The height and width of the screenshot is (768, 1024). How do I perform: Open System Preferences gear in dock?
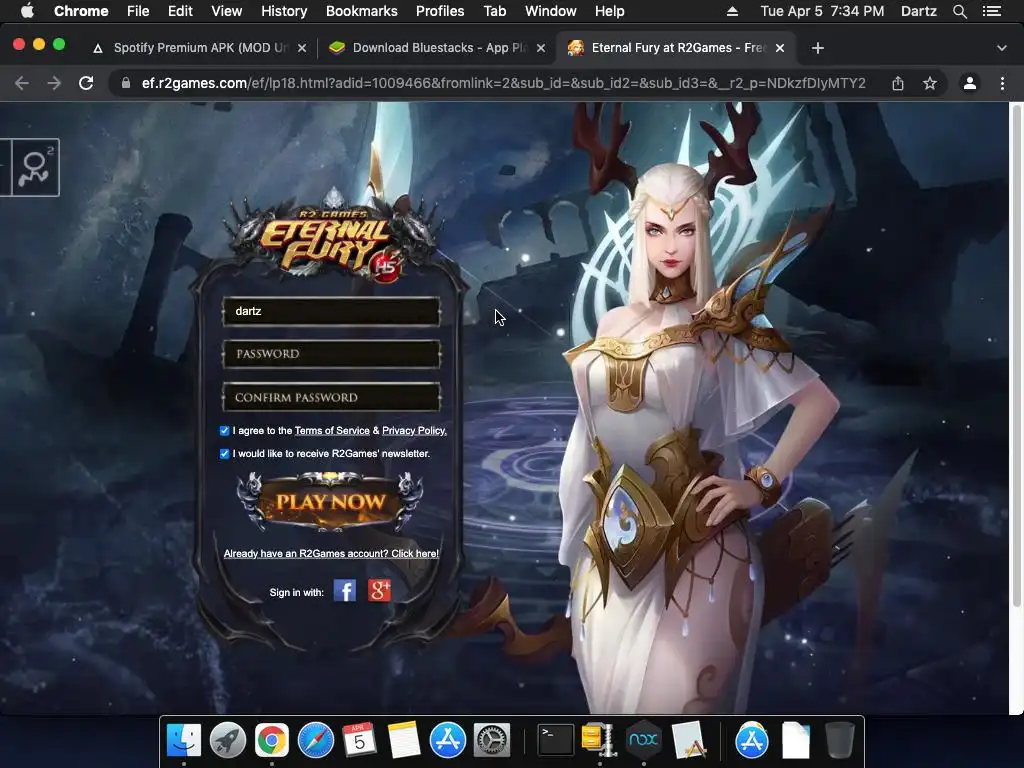491,740
